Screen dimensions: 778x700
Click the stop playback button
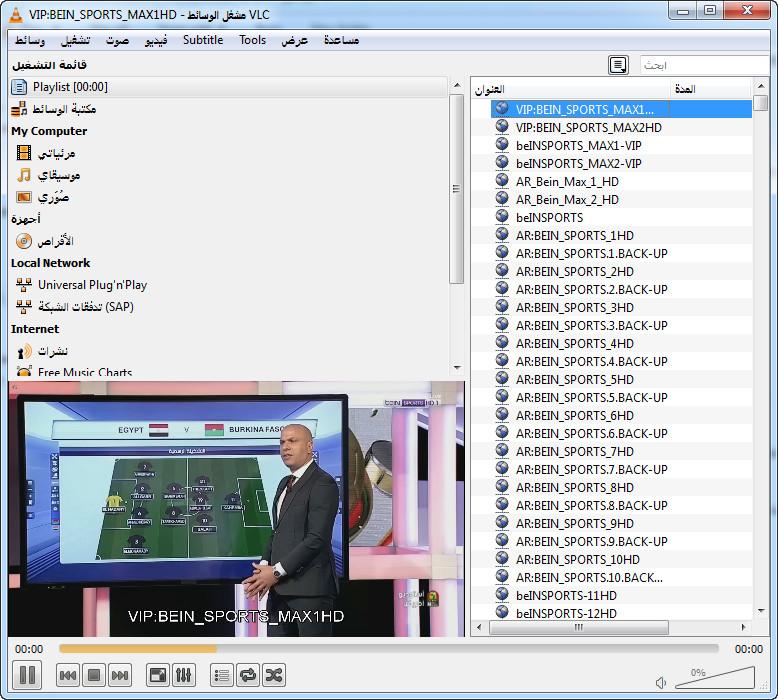point(93,675)
